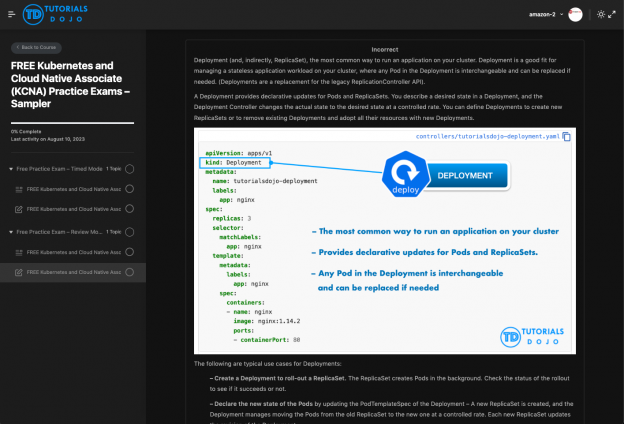
Task: Toggle completion circle of Review Mode topic row
Action: point(129,252)
